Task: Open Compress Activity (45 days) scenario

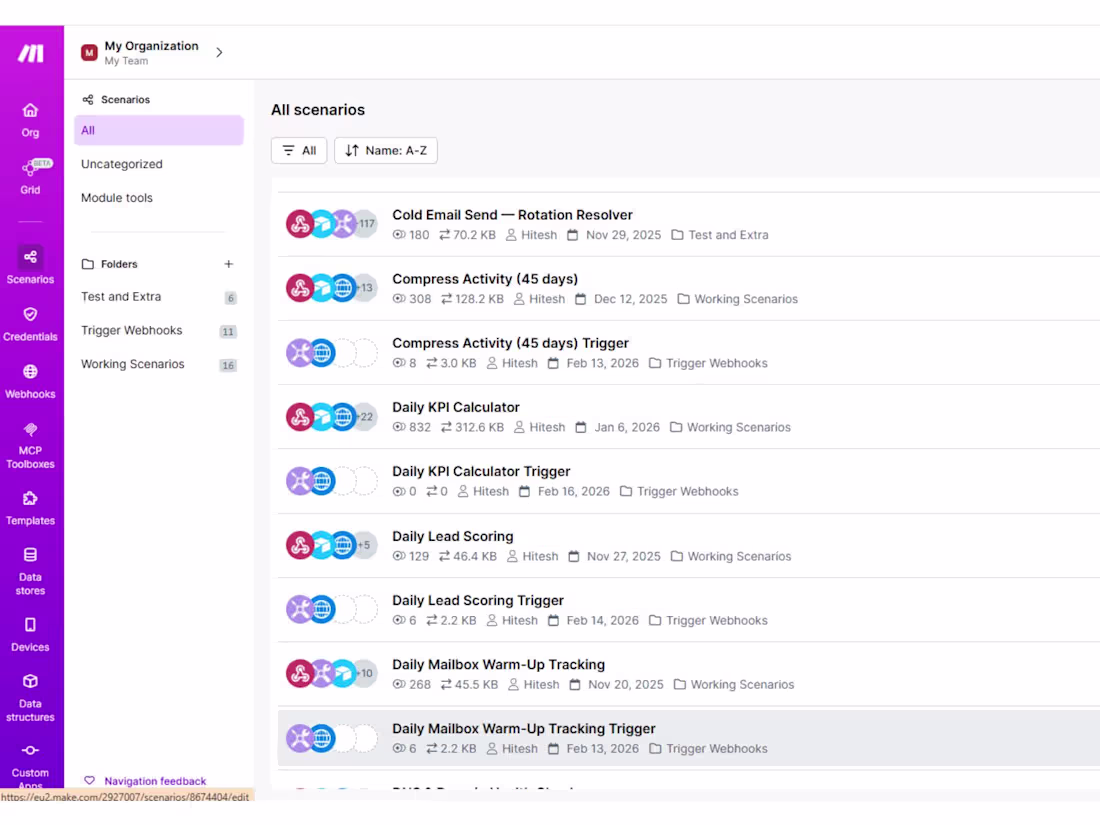Action: 485,279
